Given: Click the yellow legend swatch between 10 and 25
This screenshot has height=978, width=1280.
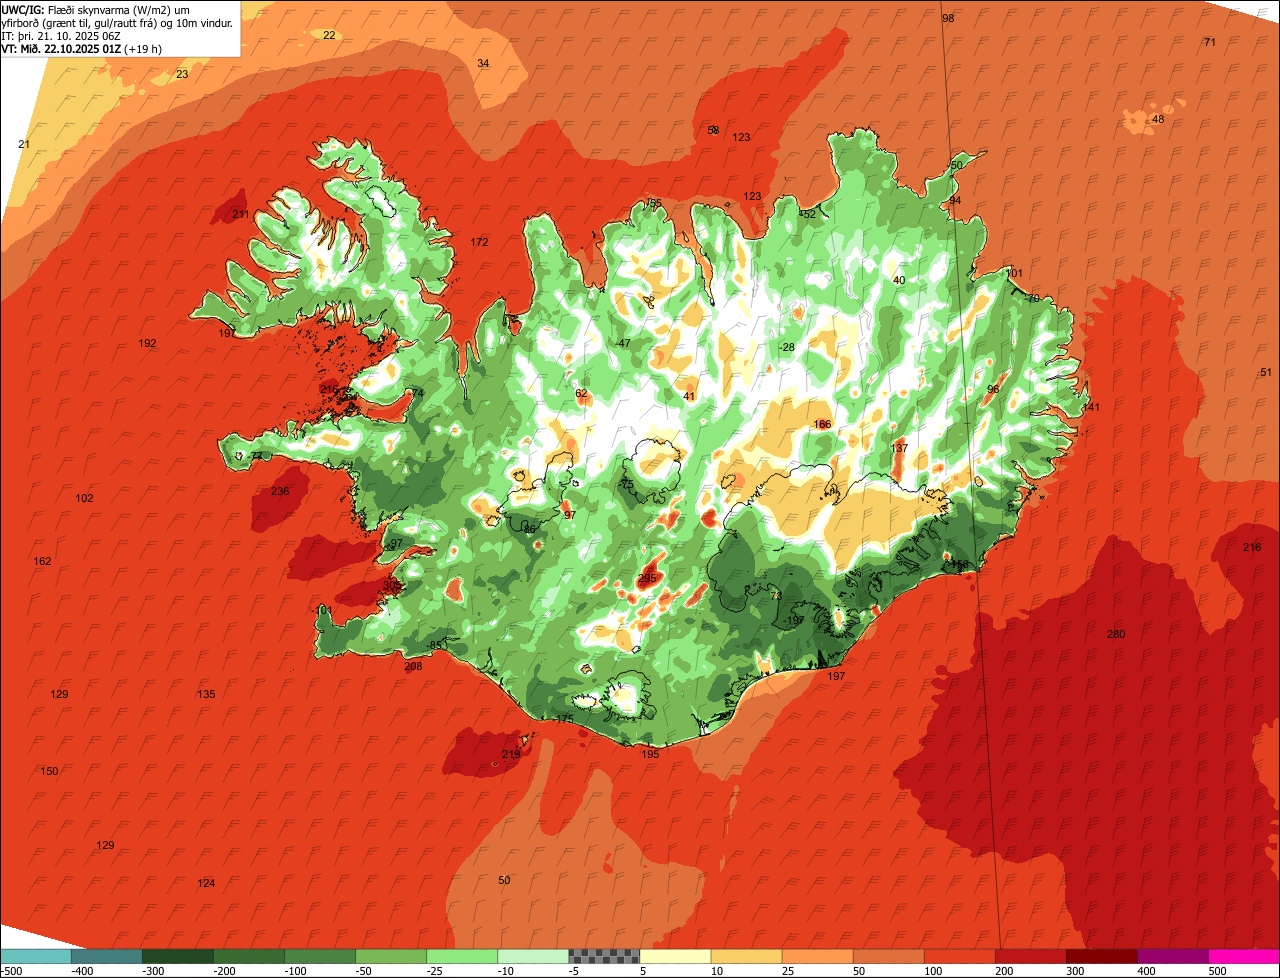Looking at the screenshot, I should point(746,956).
